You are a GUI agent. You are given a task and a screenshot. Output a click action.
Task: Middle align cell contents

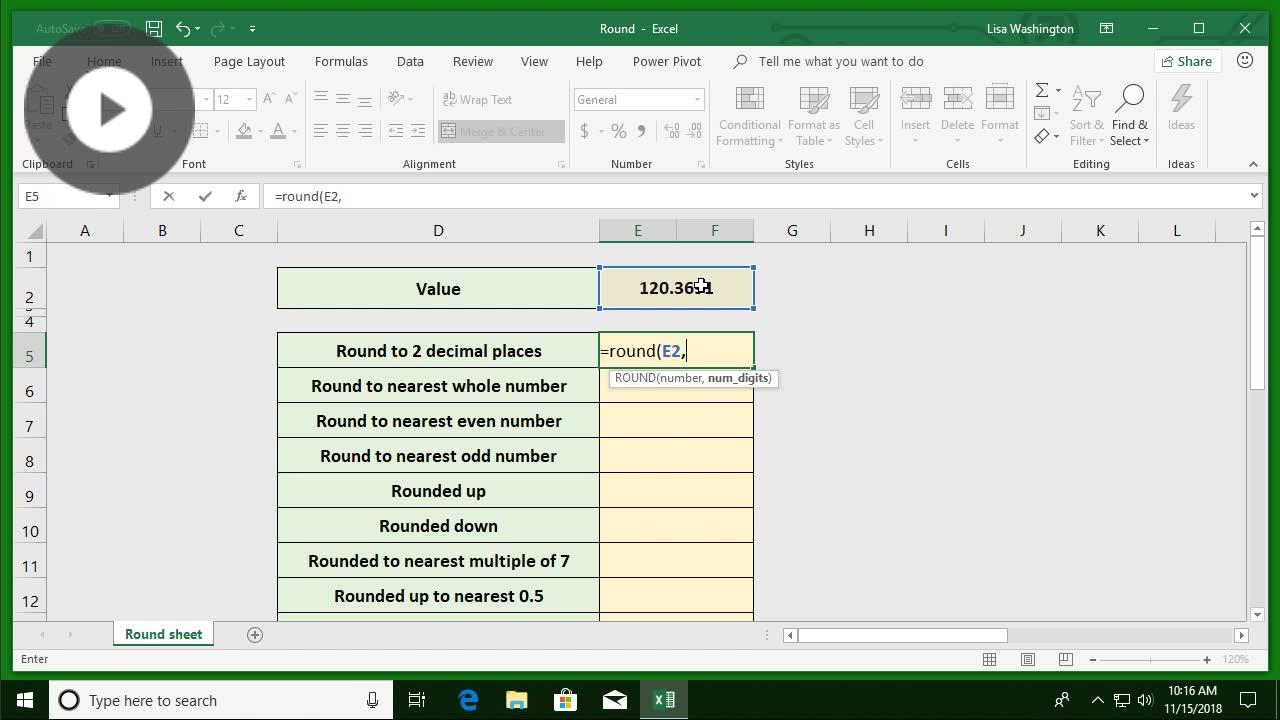pyautogui.click(x=343, y=98)
